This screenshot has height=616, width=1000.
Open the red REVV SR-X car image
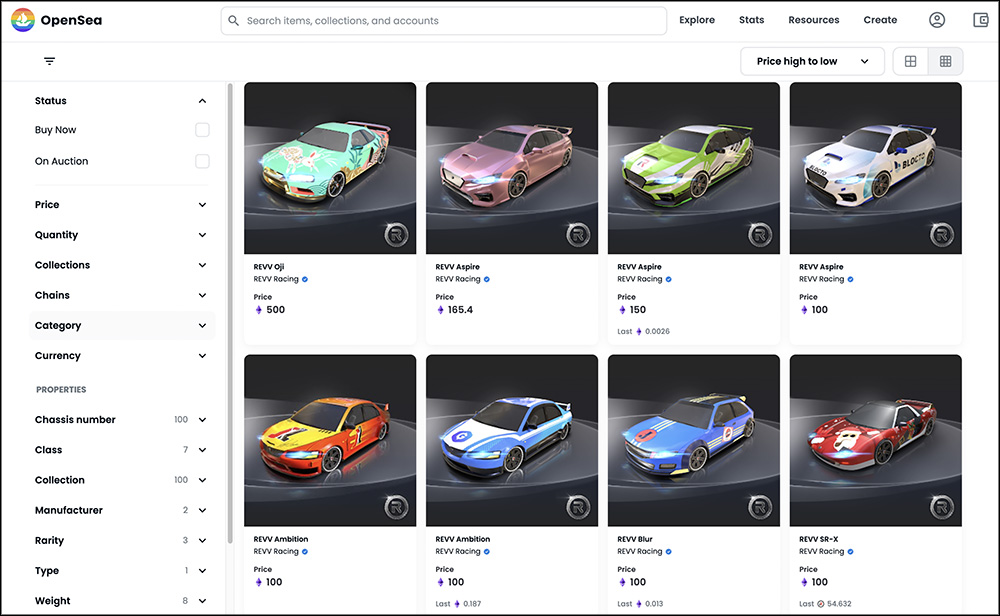pyautogui.click(x=876, y=441)
